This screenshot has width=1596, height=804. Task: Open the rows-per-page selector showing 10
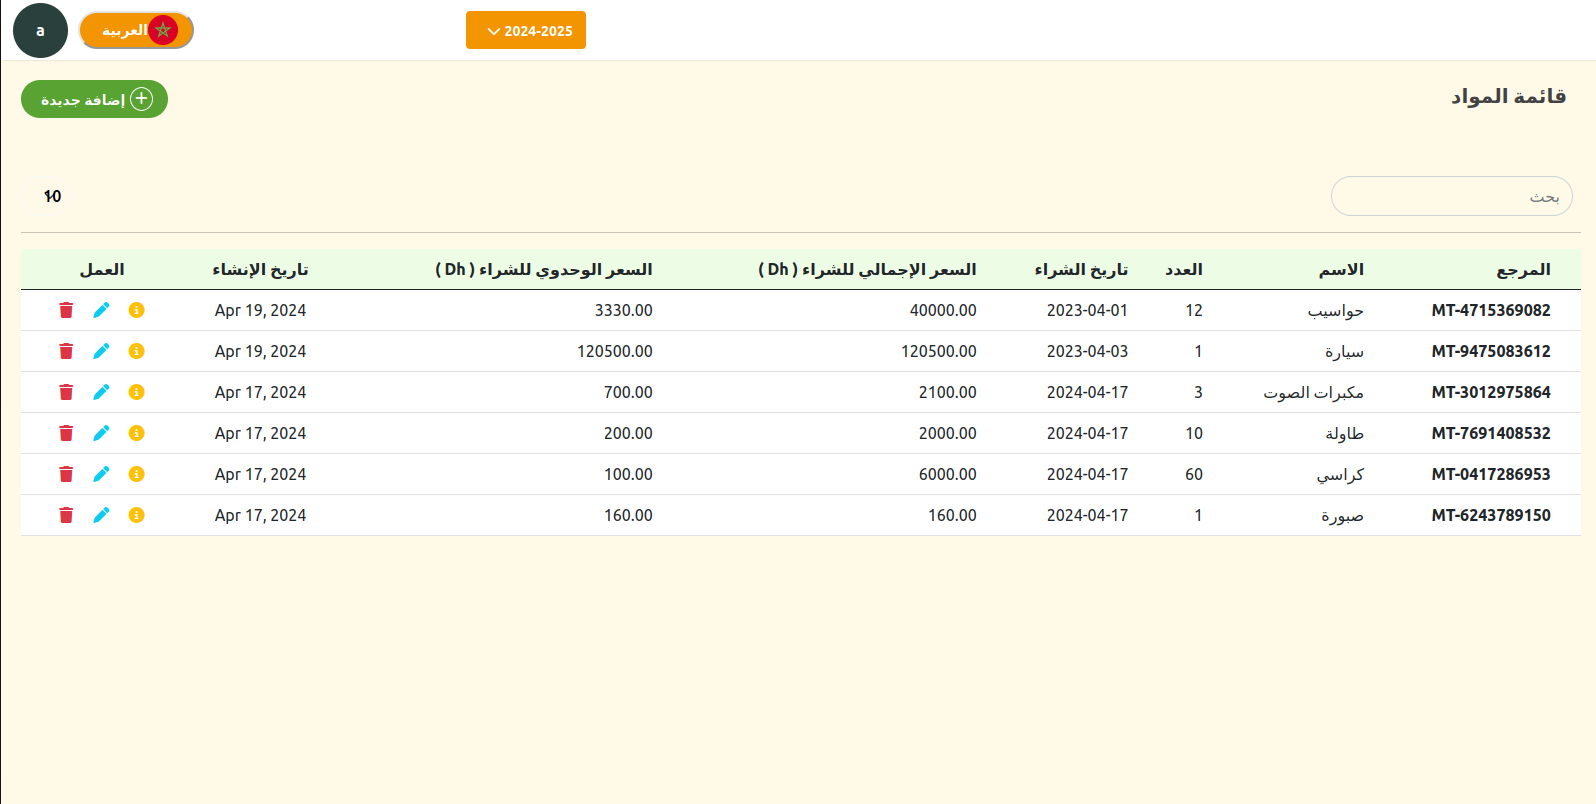pyautogui.click(x=52, y=196)
